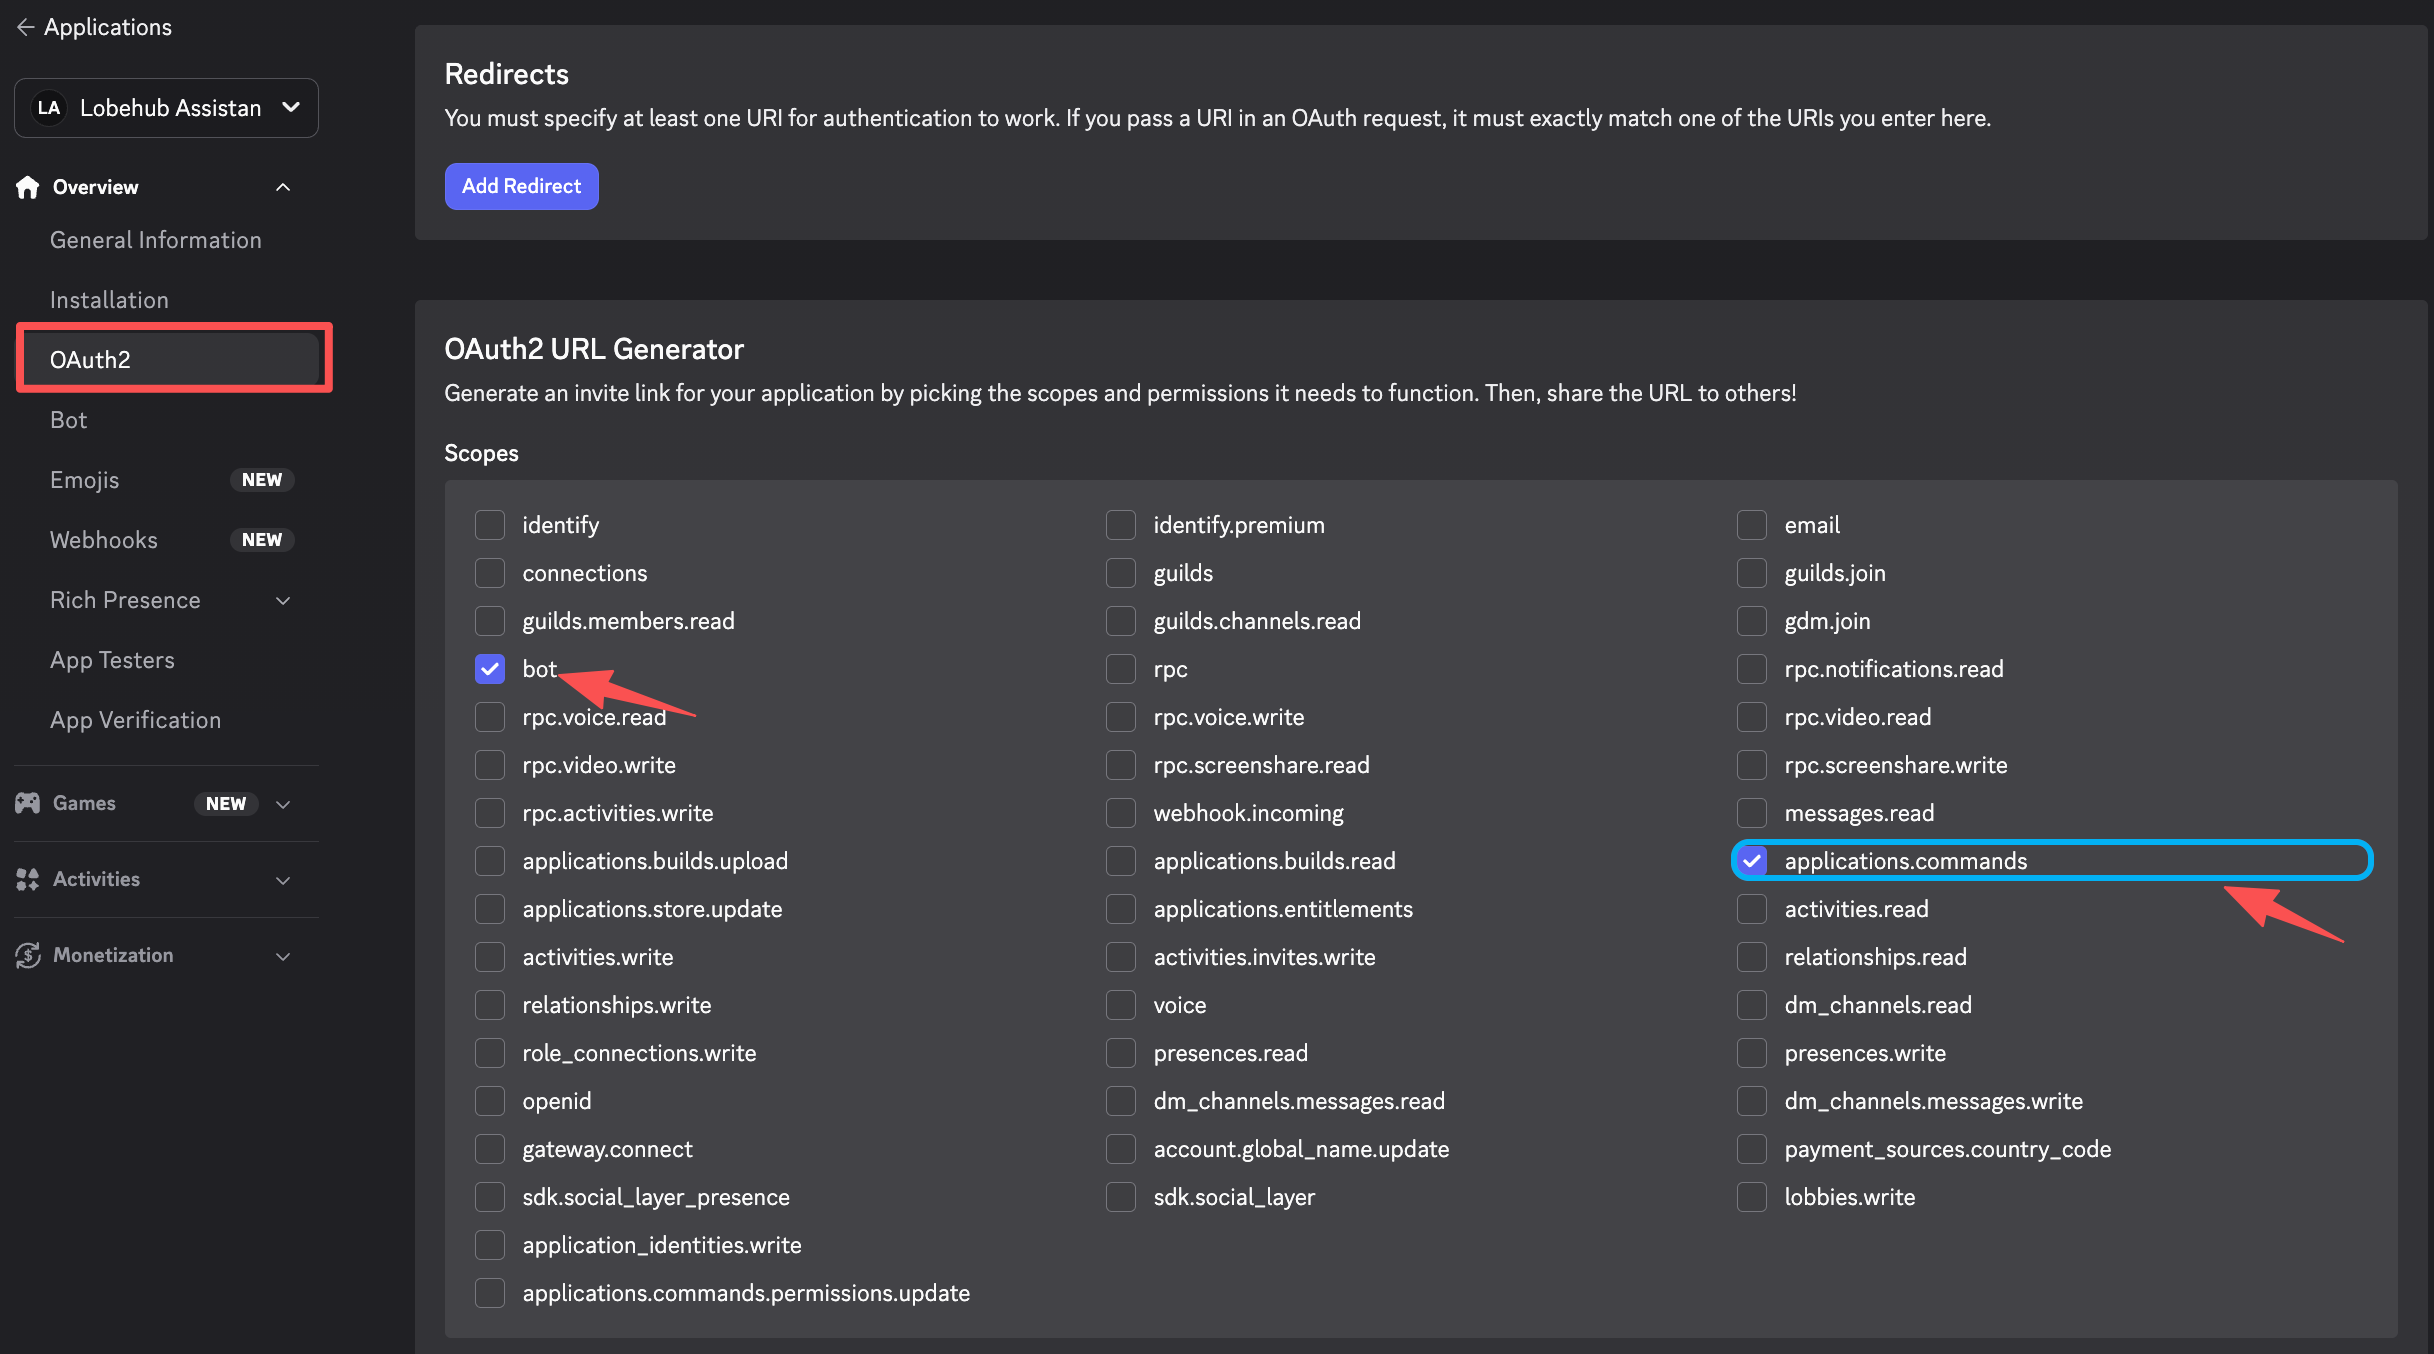Click the LA application avatar icon
The height and width of the screenshot is (1354, 2434).
pyautogui.click(x=48, y=108)
